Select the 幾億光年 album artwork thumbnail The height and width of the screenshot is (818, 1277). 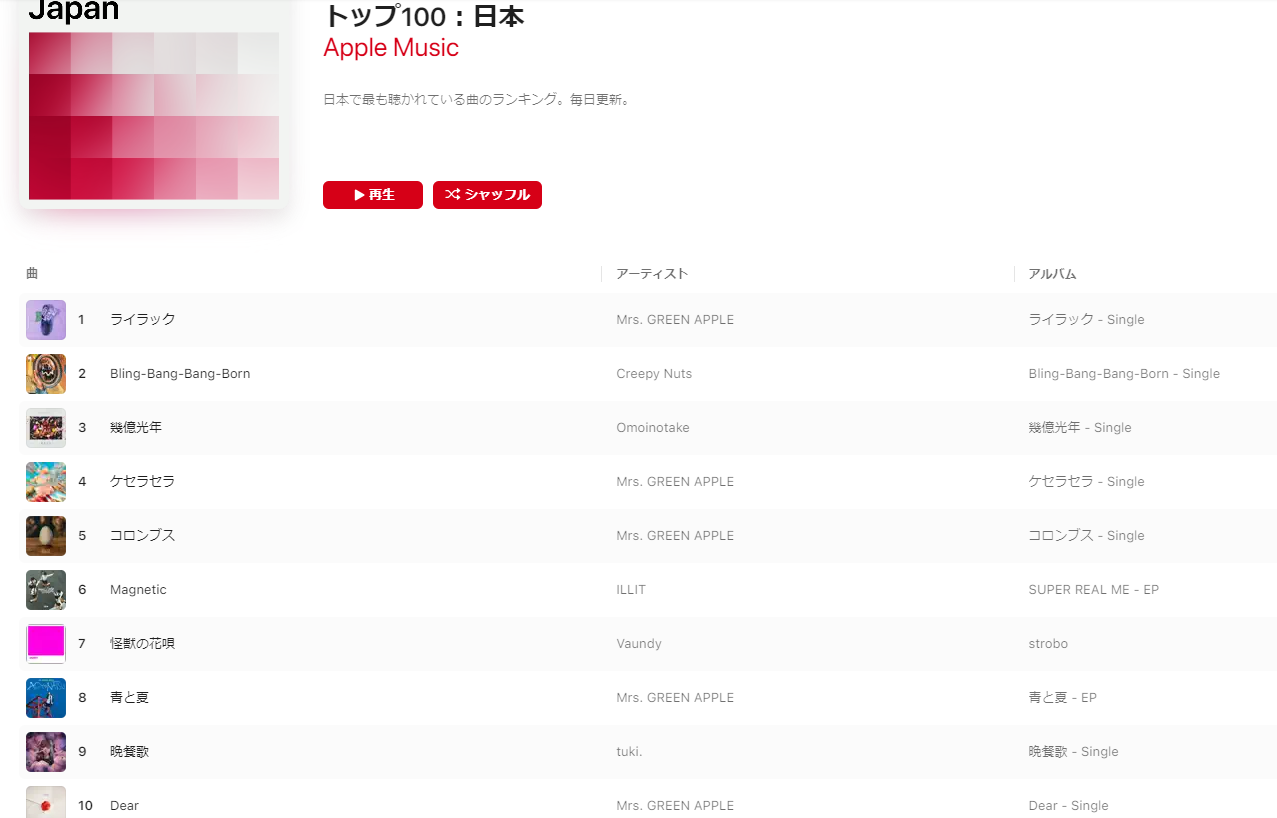[46, 428]
